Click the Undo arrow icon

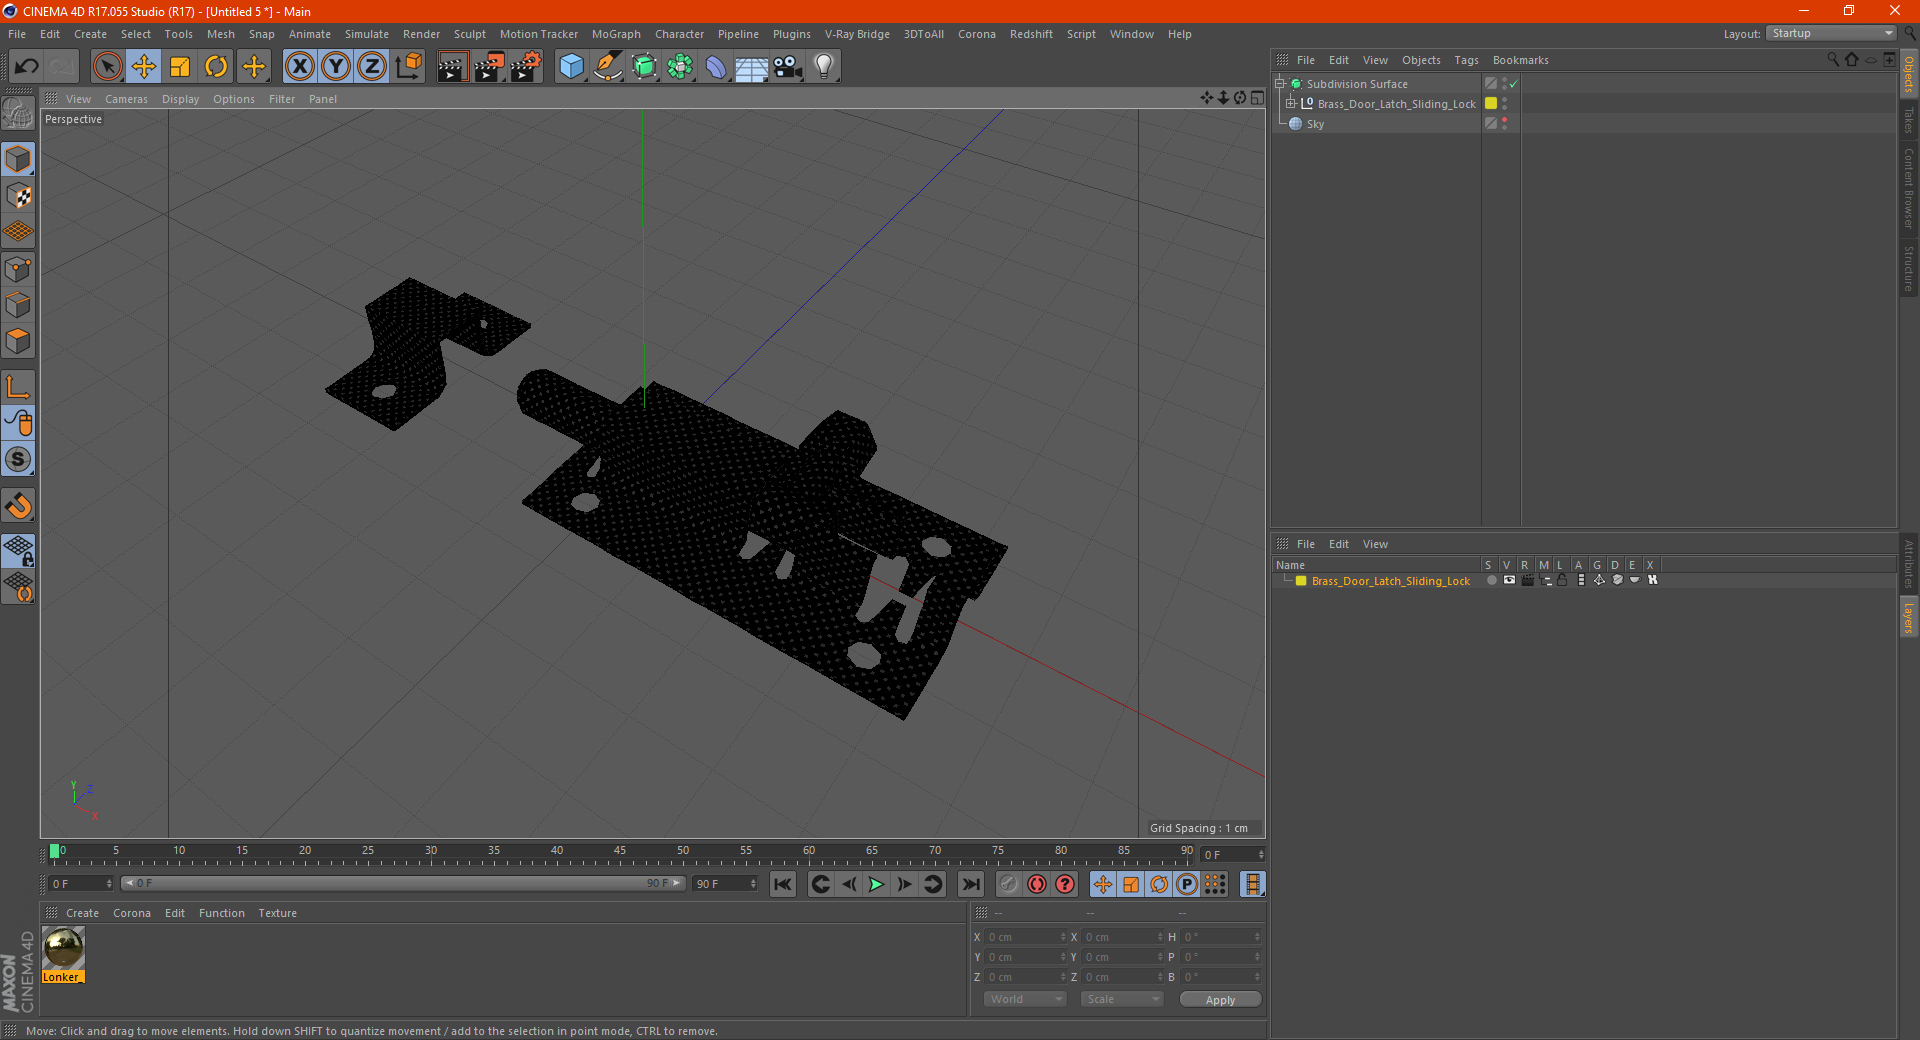27,67
